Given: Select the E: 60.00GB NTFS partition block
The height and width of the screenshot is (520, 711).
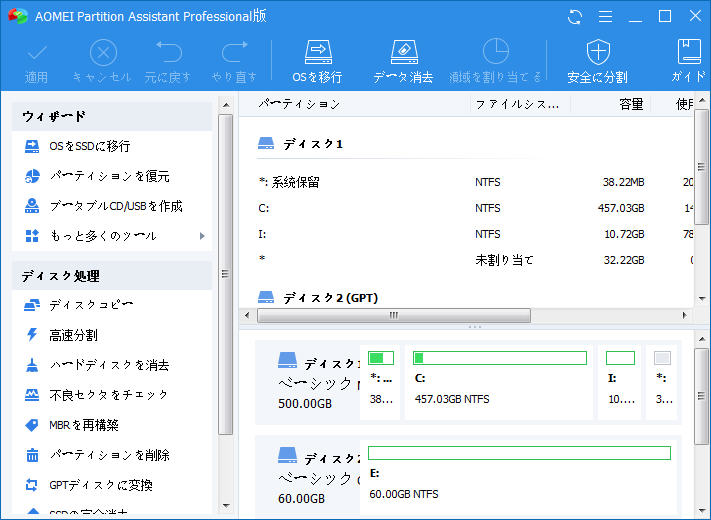Looking at the screenshot, I should pos(520,477).
